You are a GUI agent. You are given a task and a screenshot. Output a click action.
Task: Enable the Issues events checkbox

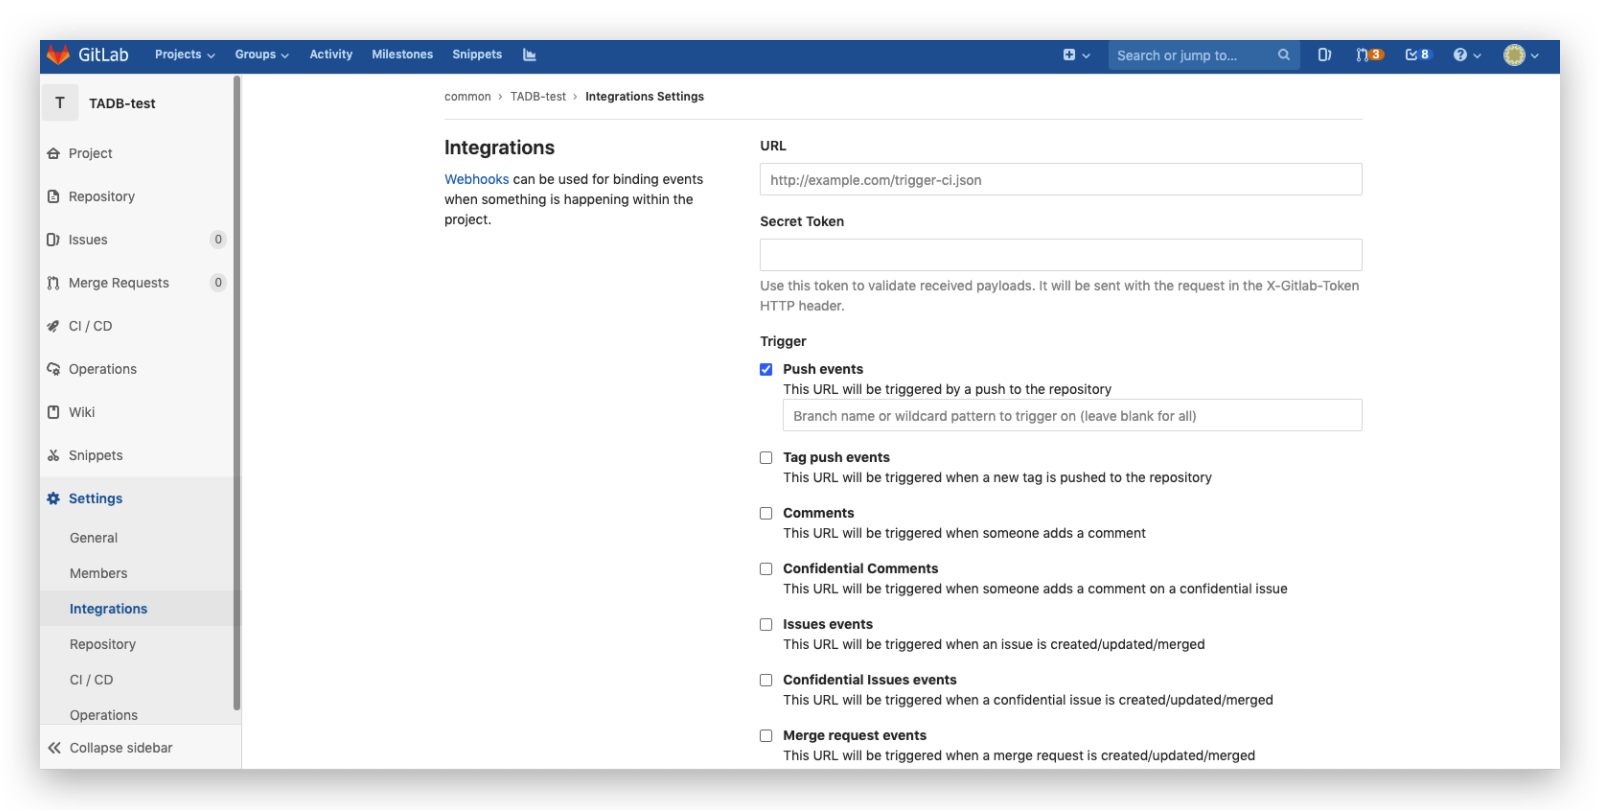tap(766, 624)
